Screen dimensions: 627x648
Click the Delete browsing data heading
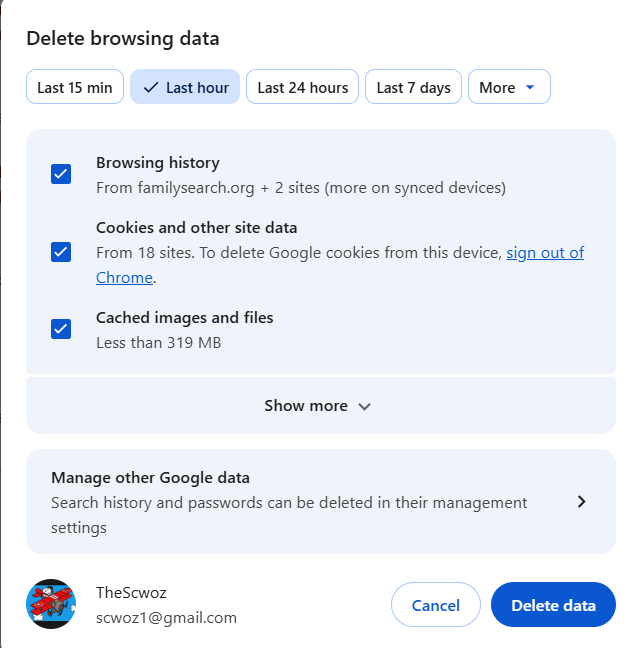pyautogui.click(x=123, y=39)
